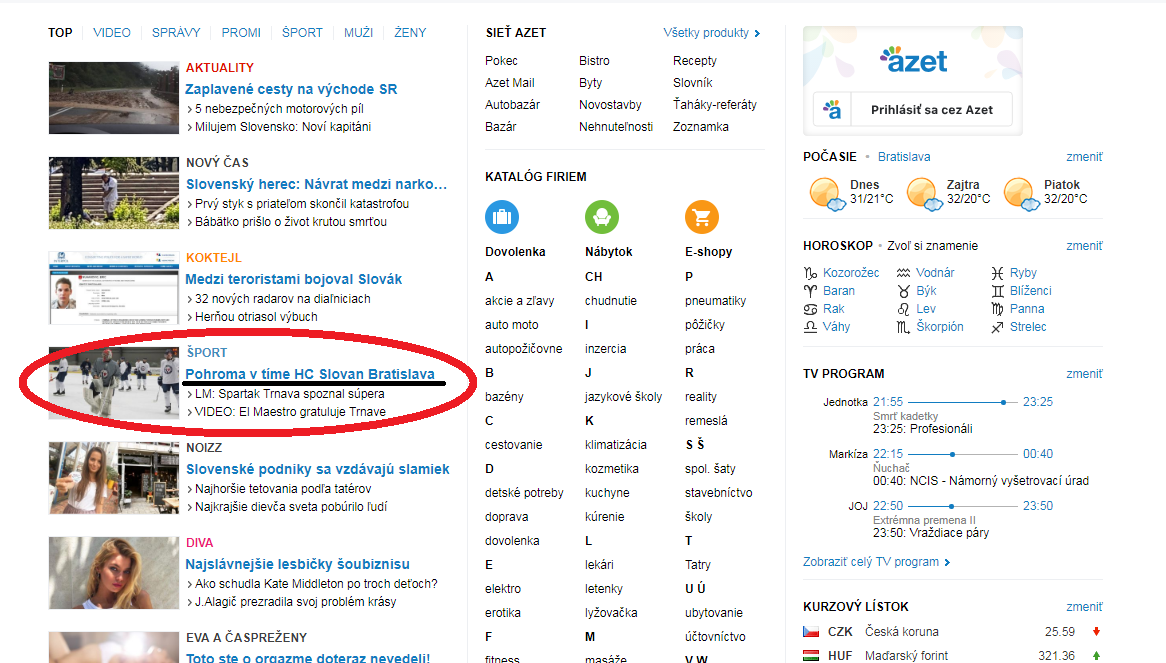
Task: Open headline Pohroma v tíme HC Slovan Bratislava
Action: coord(310,374)
